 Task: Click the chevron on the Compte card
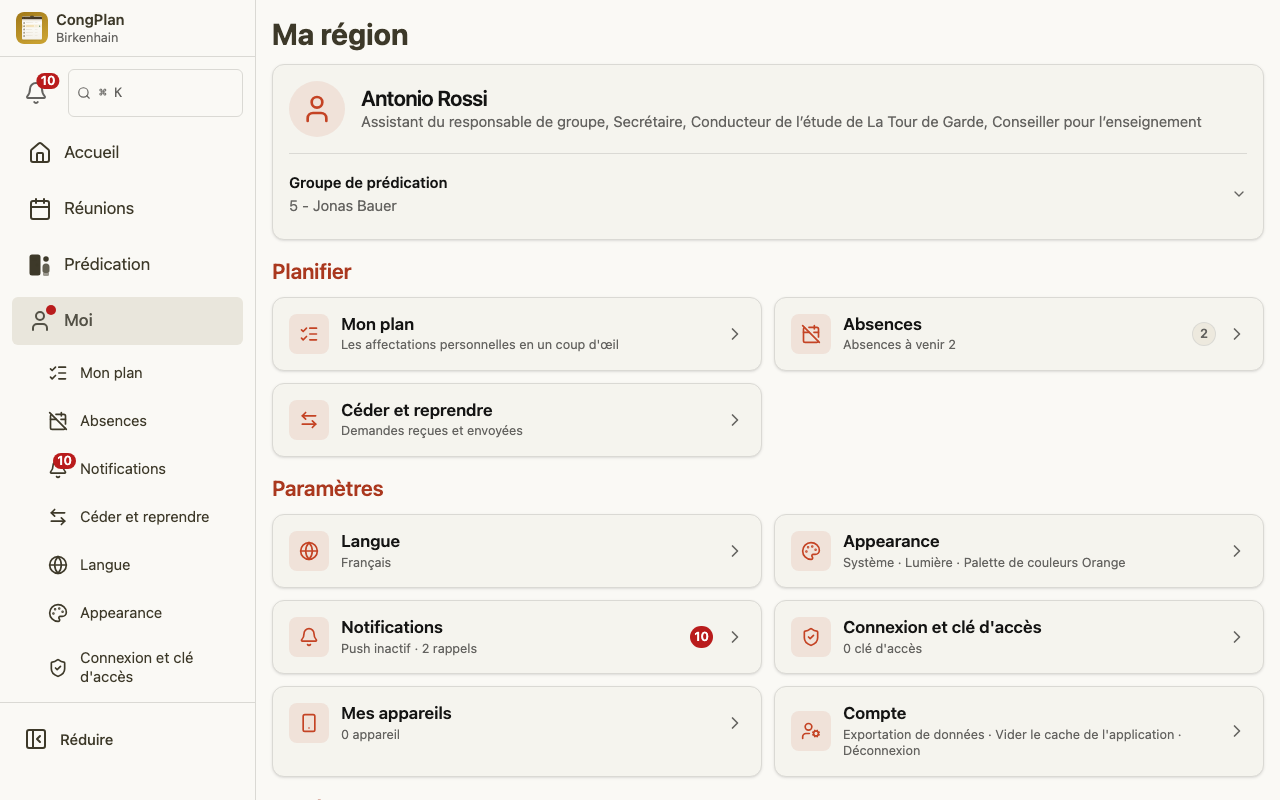pyautogui.click(x=1237, y=731)
